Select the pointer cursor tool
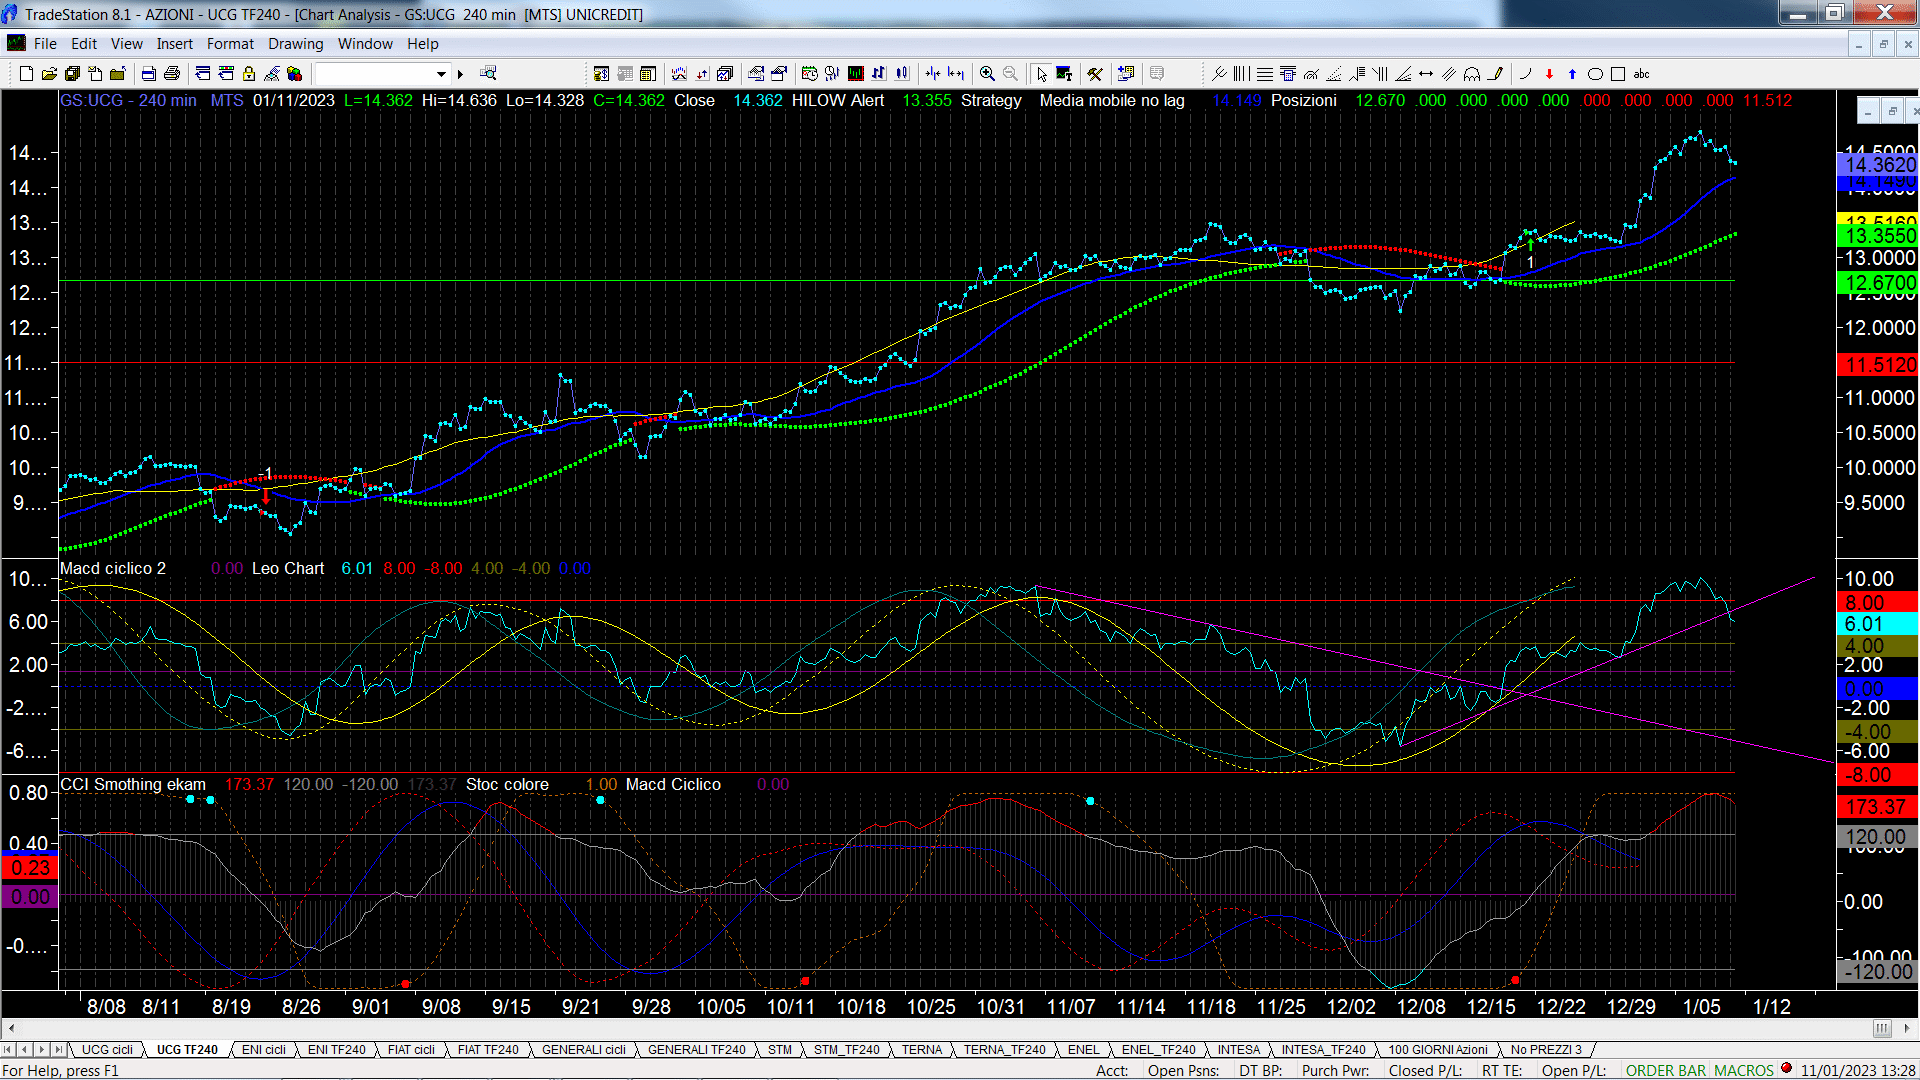The width and height of the screenshot is (1920, 1080). [x=1041, y=73]
